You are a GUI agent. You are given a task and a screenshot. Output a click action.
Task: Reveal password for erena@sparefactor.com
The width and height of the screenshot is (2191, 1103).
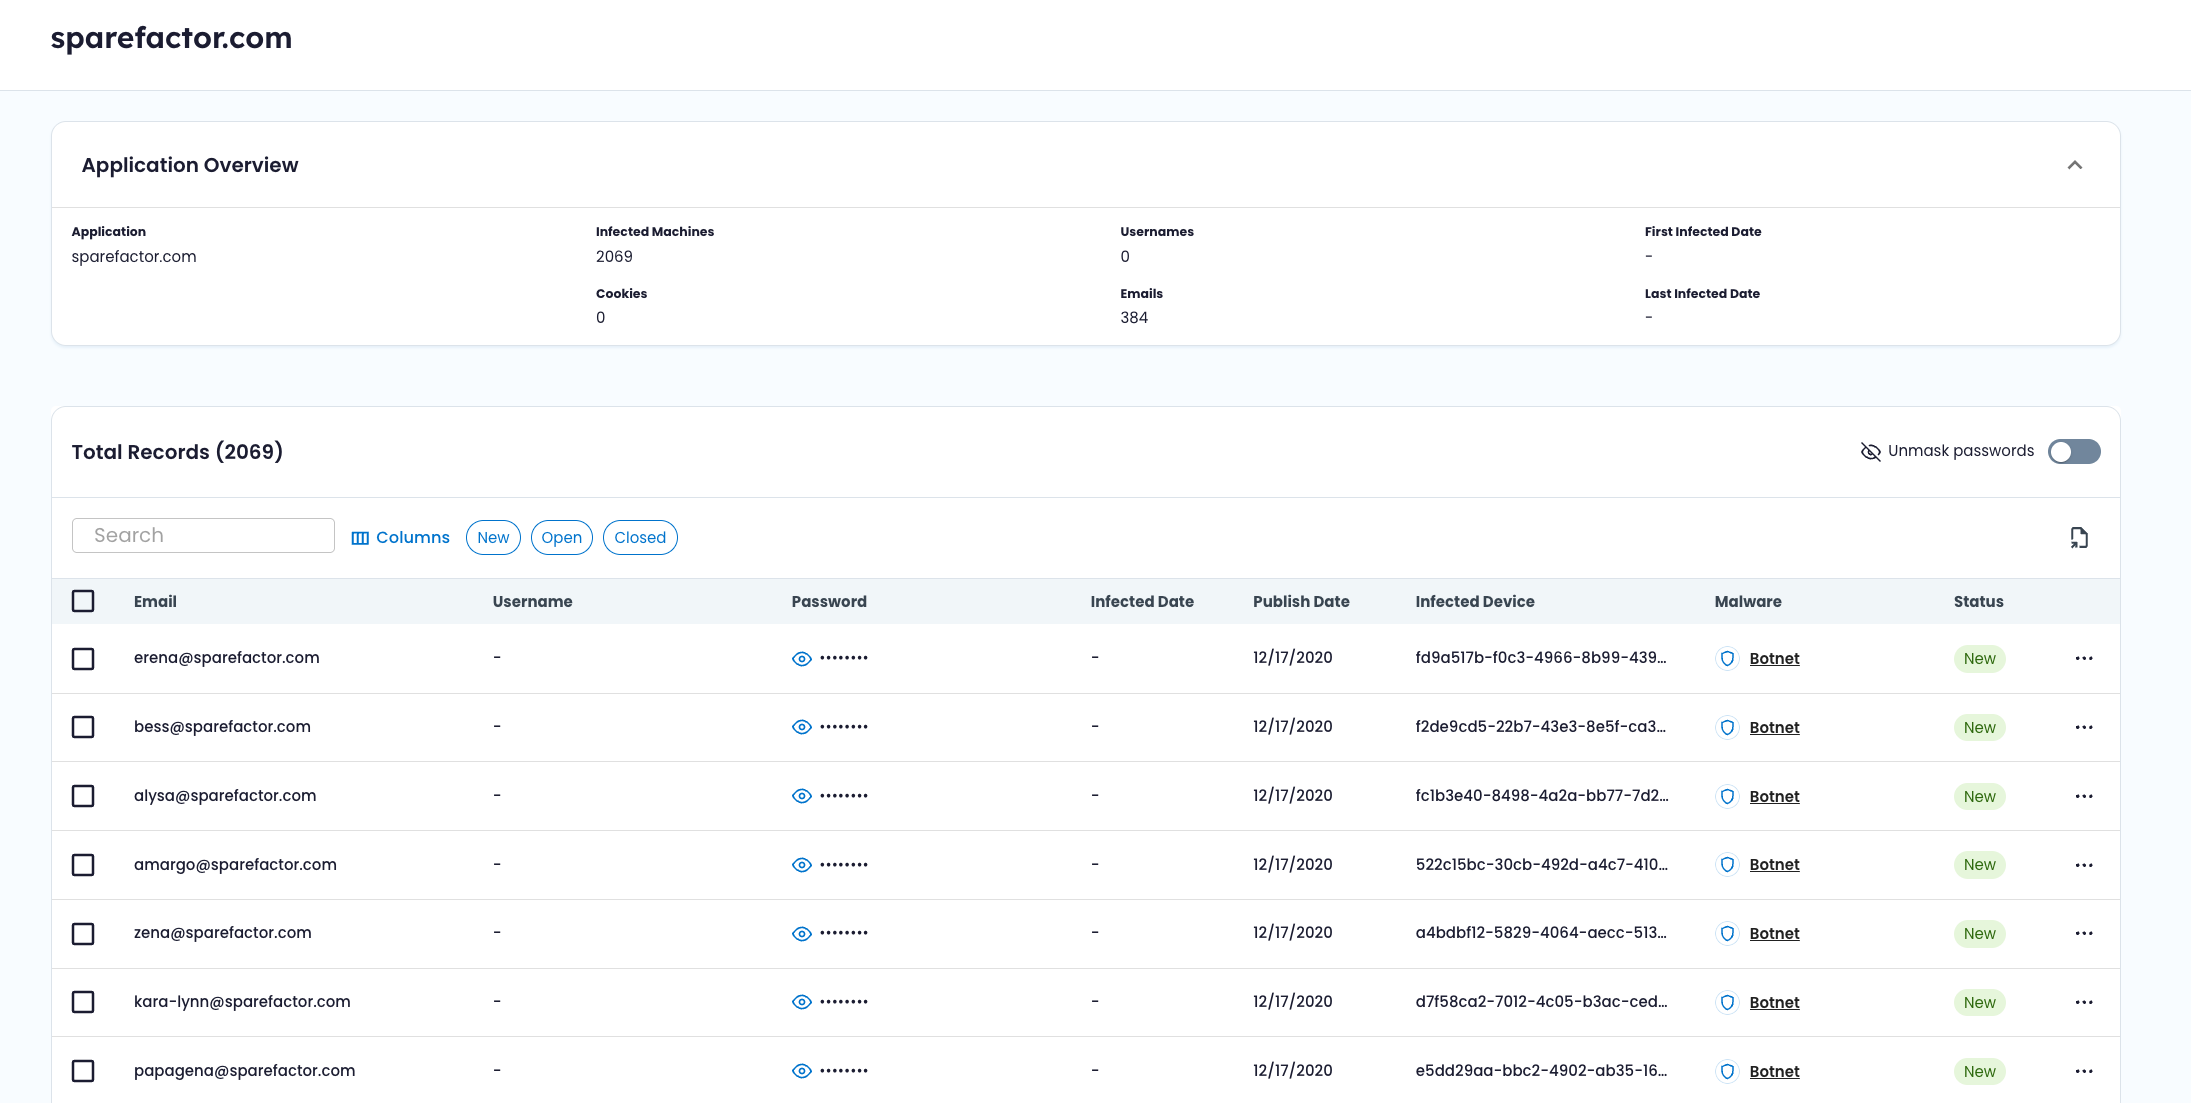(x=801, y=659)
